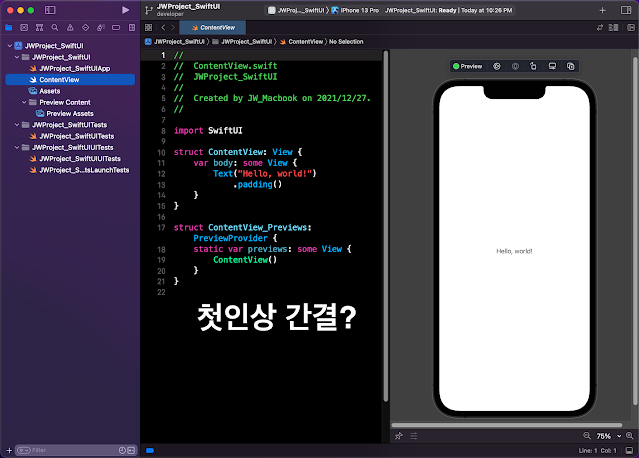
Task: Click the canvas horizontal scrollbar
Action: [x=507, y=425]
